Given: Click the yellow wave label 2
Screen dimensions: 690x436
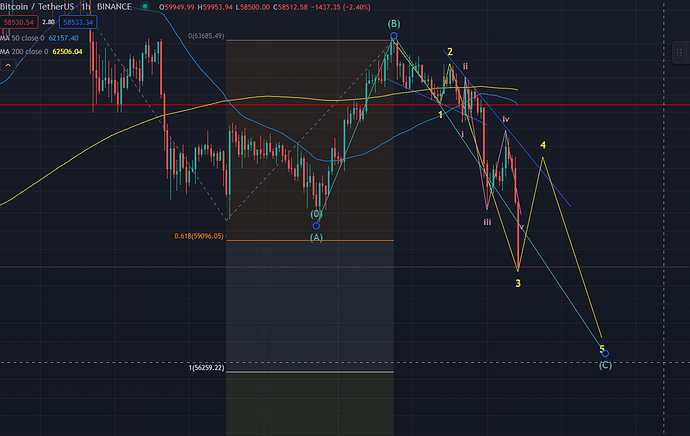Looking at the screenshot, I should 450,51.
